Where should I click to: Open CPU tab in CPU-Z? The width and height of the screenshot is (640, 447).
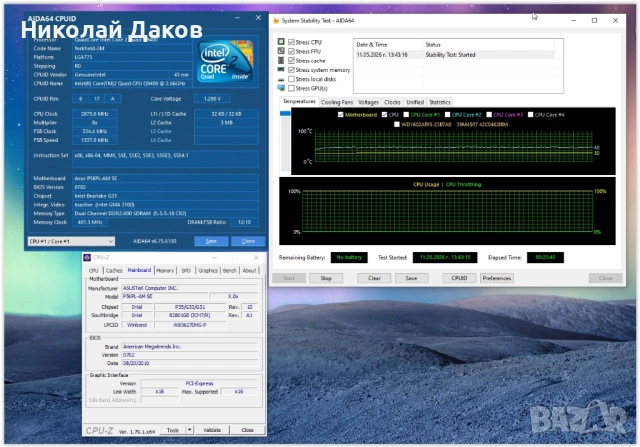click(x=94, y=270)
